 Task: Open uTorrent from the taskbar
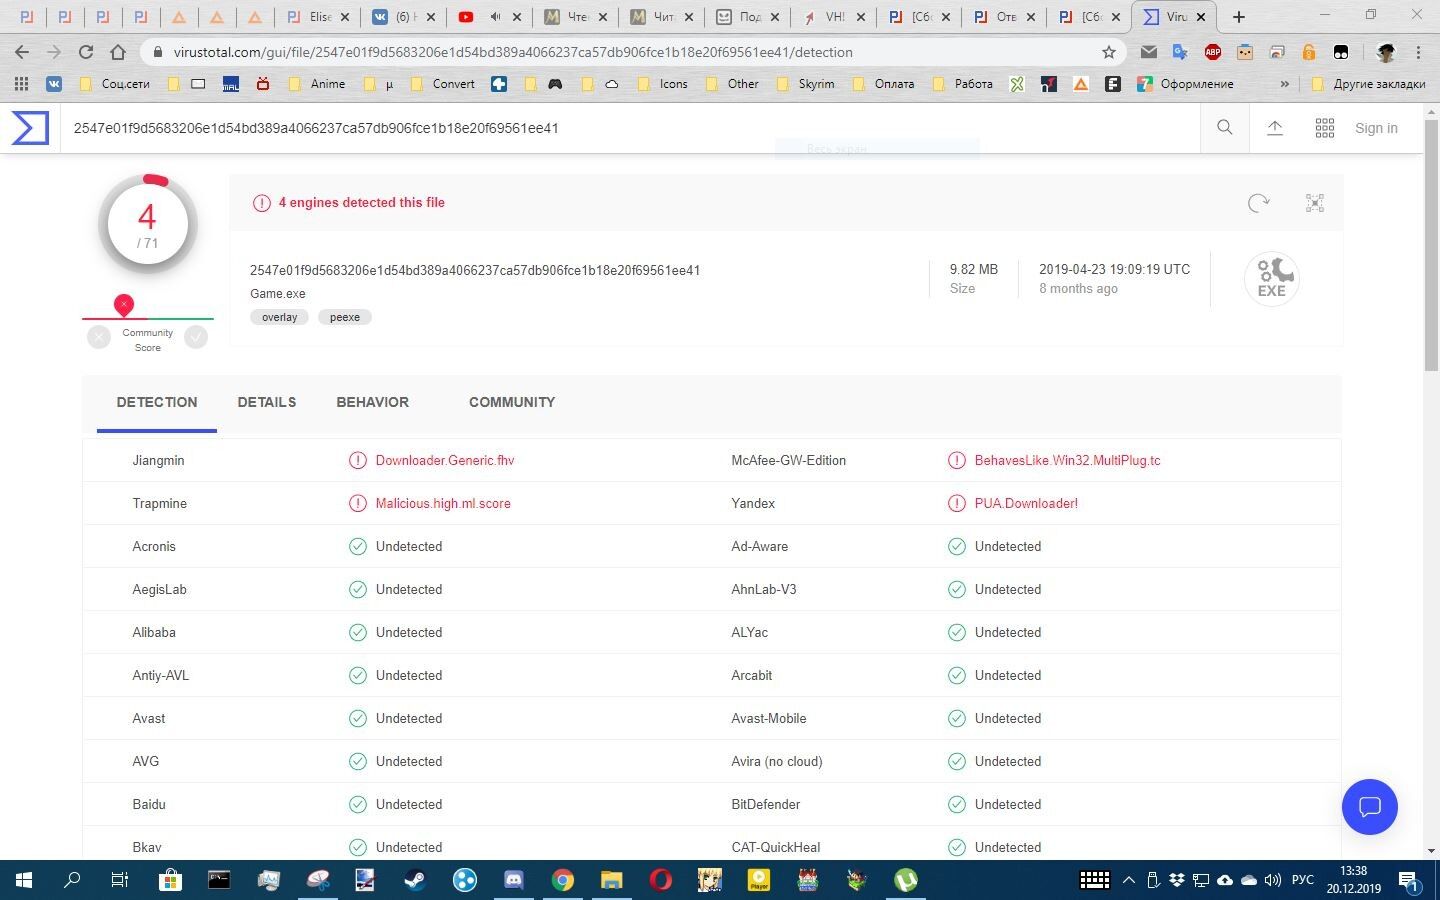906,880
